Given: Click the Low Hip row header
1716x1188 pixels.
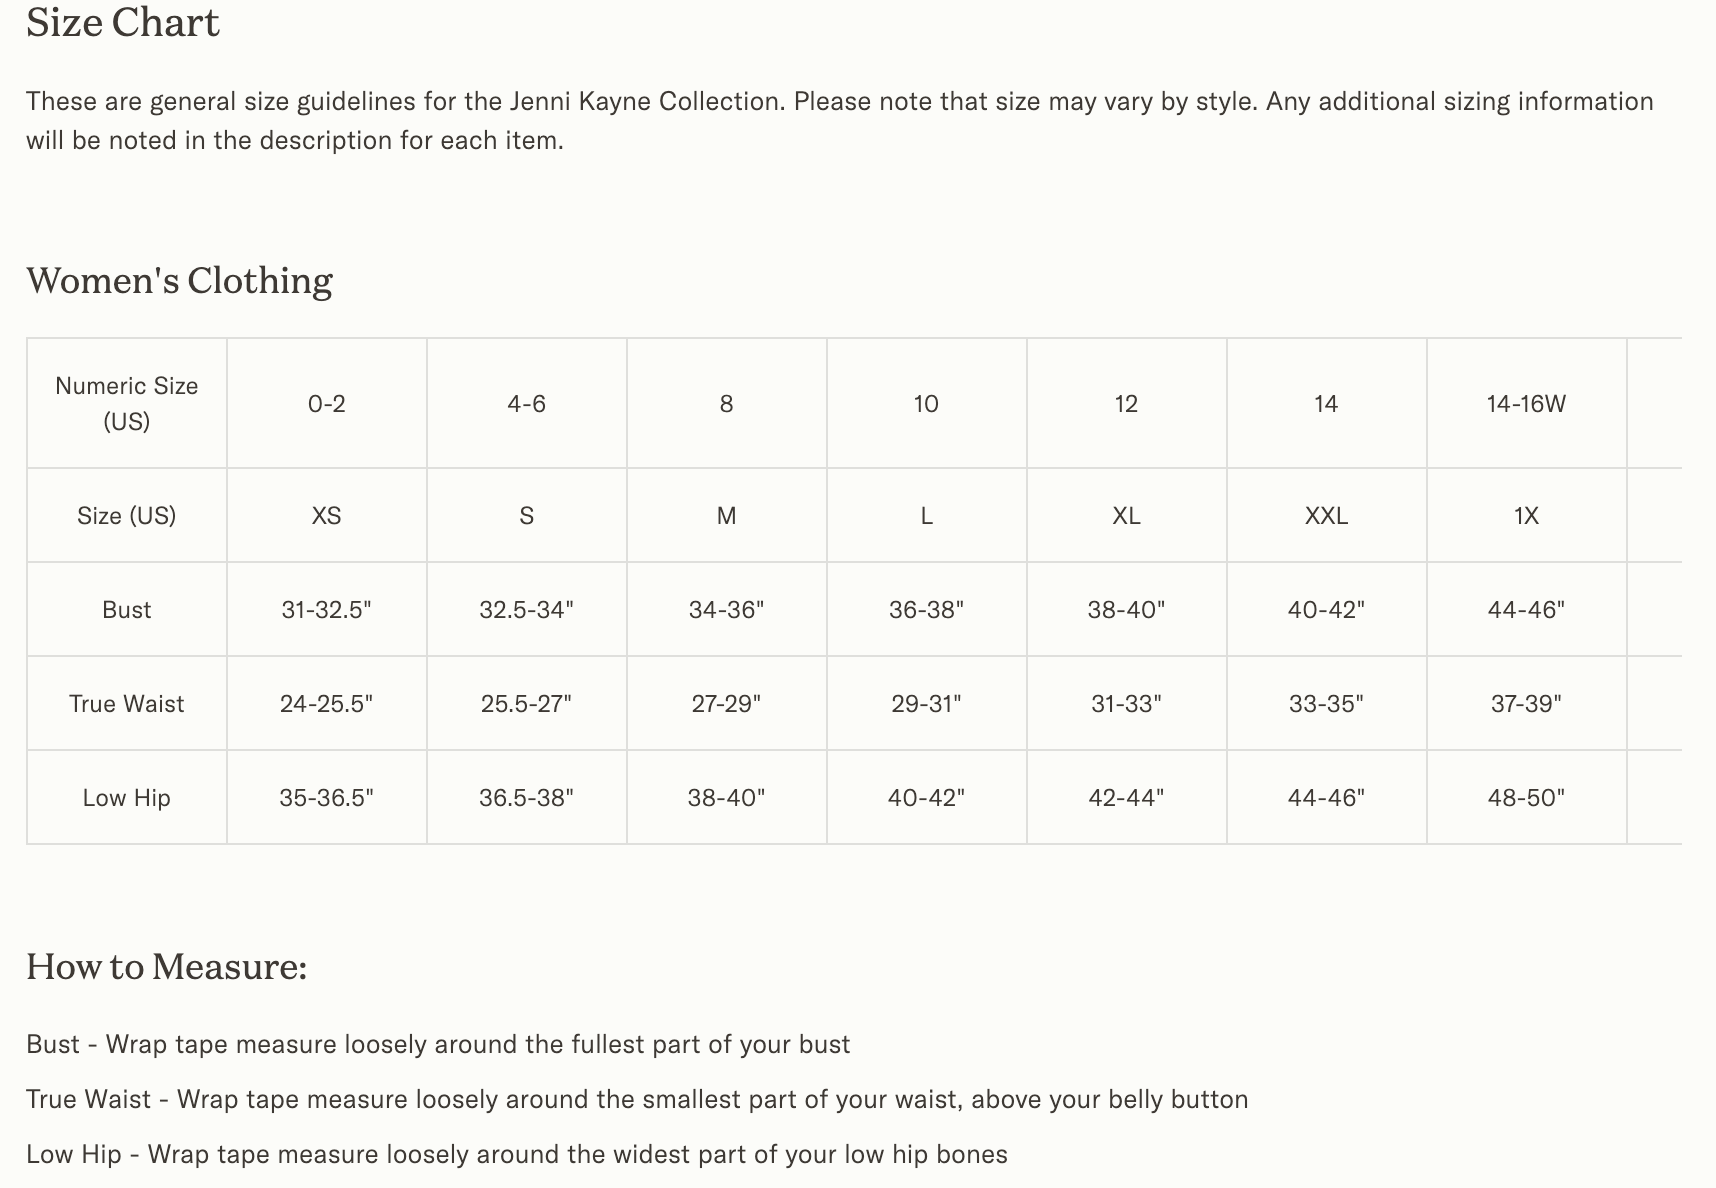Looking at the screenshot, I should coord(127,798).
